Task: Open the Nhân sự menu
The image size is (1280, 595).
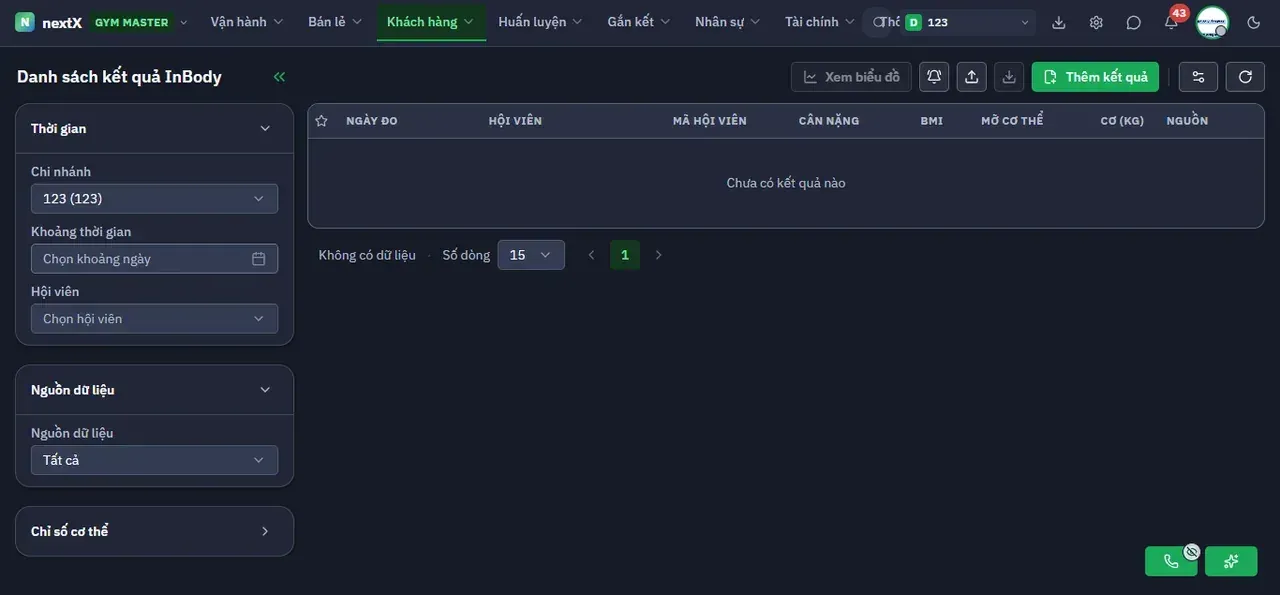Action: tap(728, 22)
